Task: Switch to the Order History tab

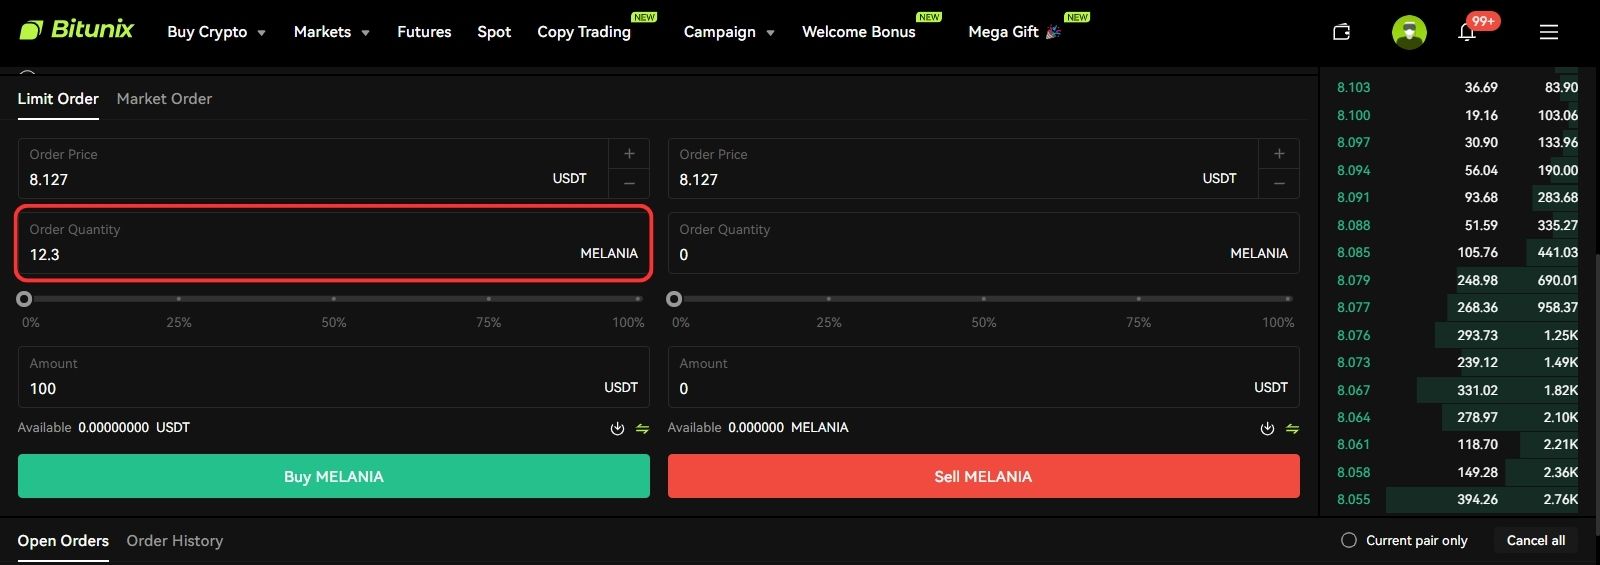Action: [175, 541]
